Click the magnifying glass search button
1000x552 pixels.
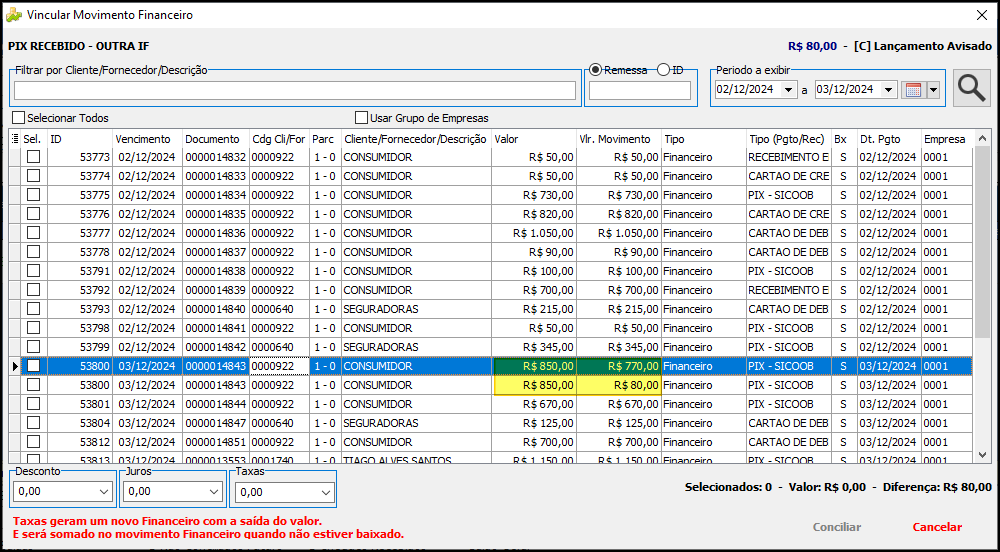972,88
